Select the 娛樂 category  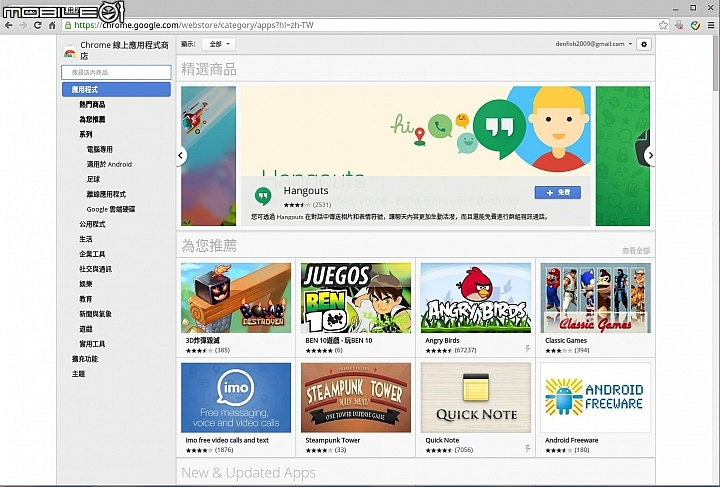click(x=85, y=284)
